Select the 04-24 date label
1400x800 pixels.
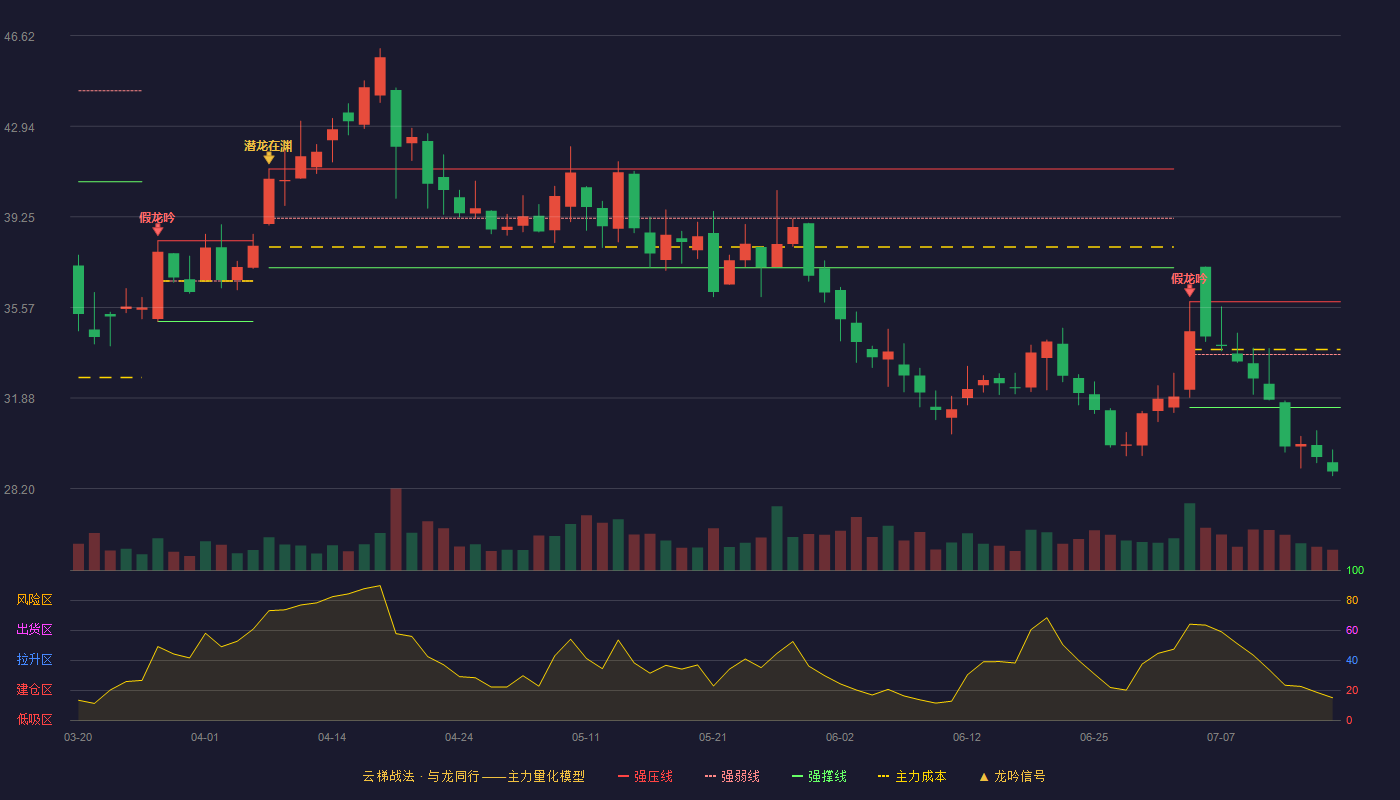click(x=459, y=737)
